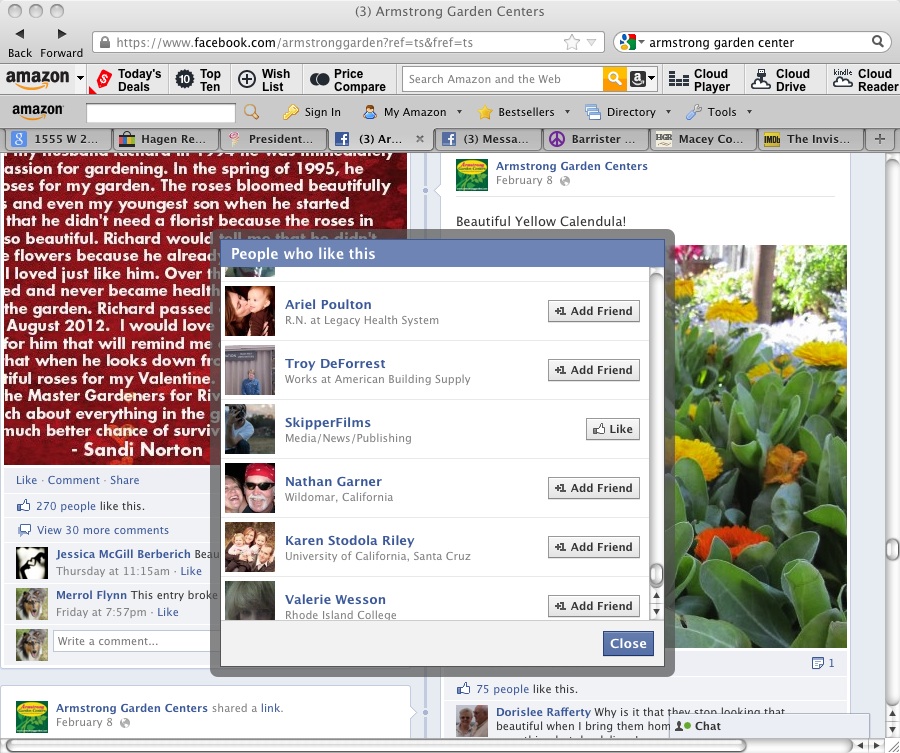
Task: Open bookmark dropdown arrow in address bar
Action: (x=591, y=42)
